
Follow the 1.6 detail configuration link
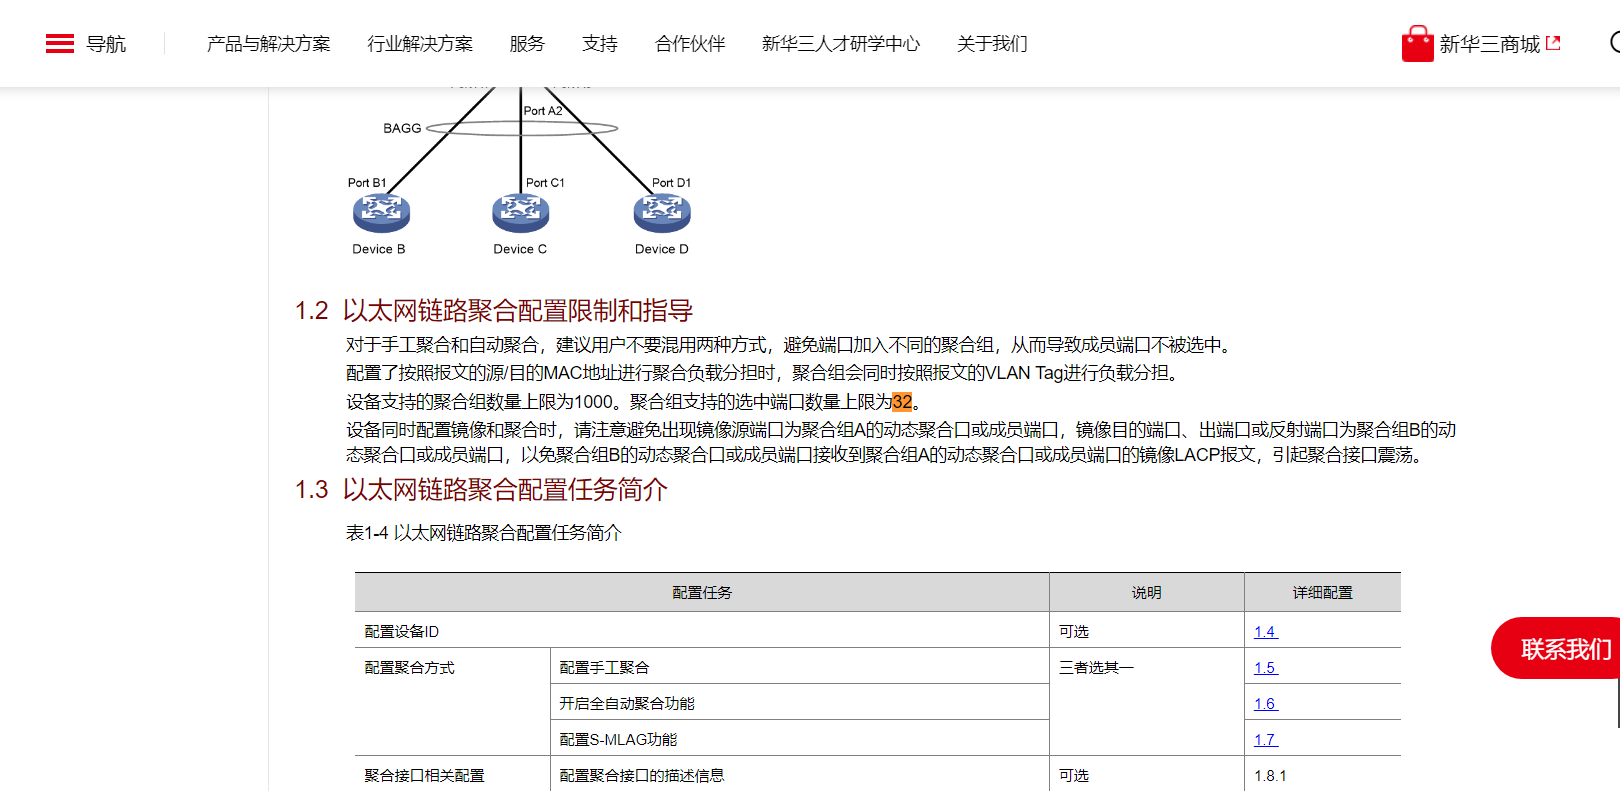(x=1266, y=704)
